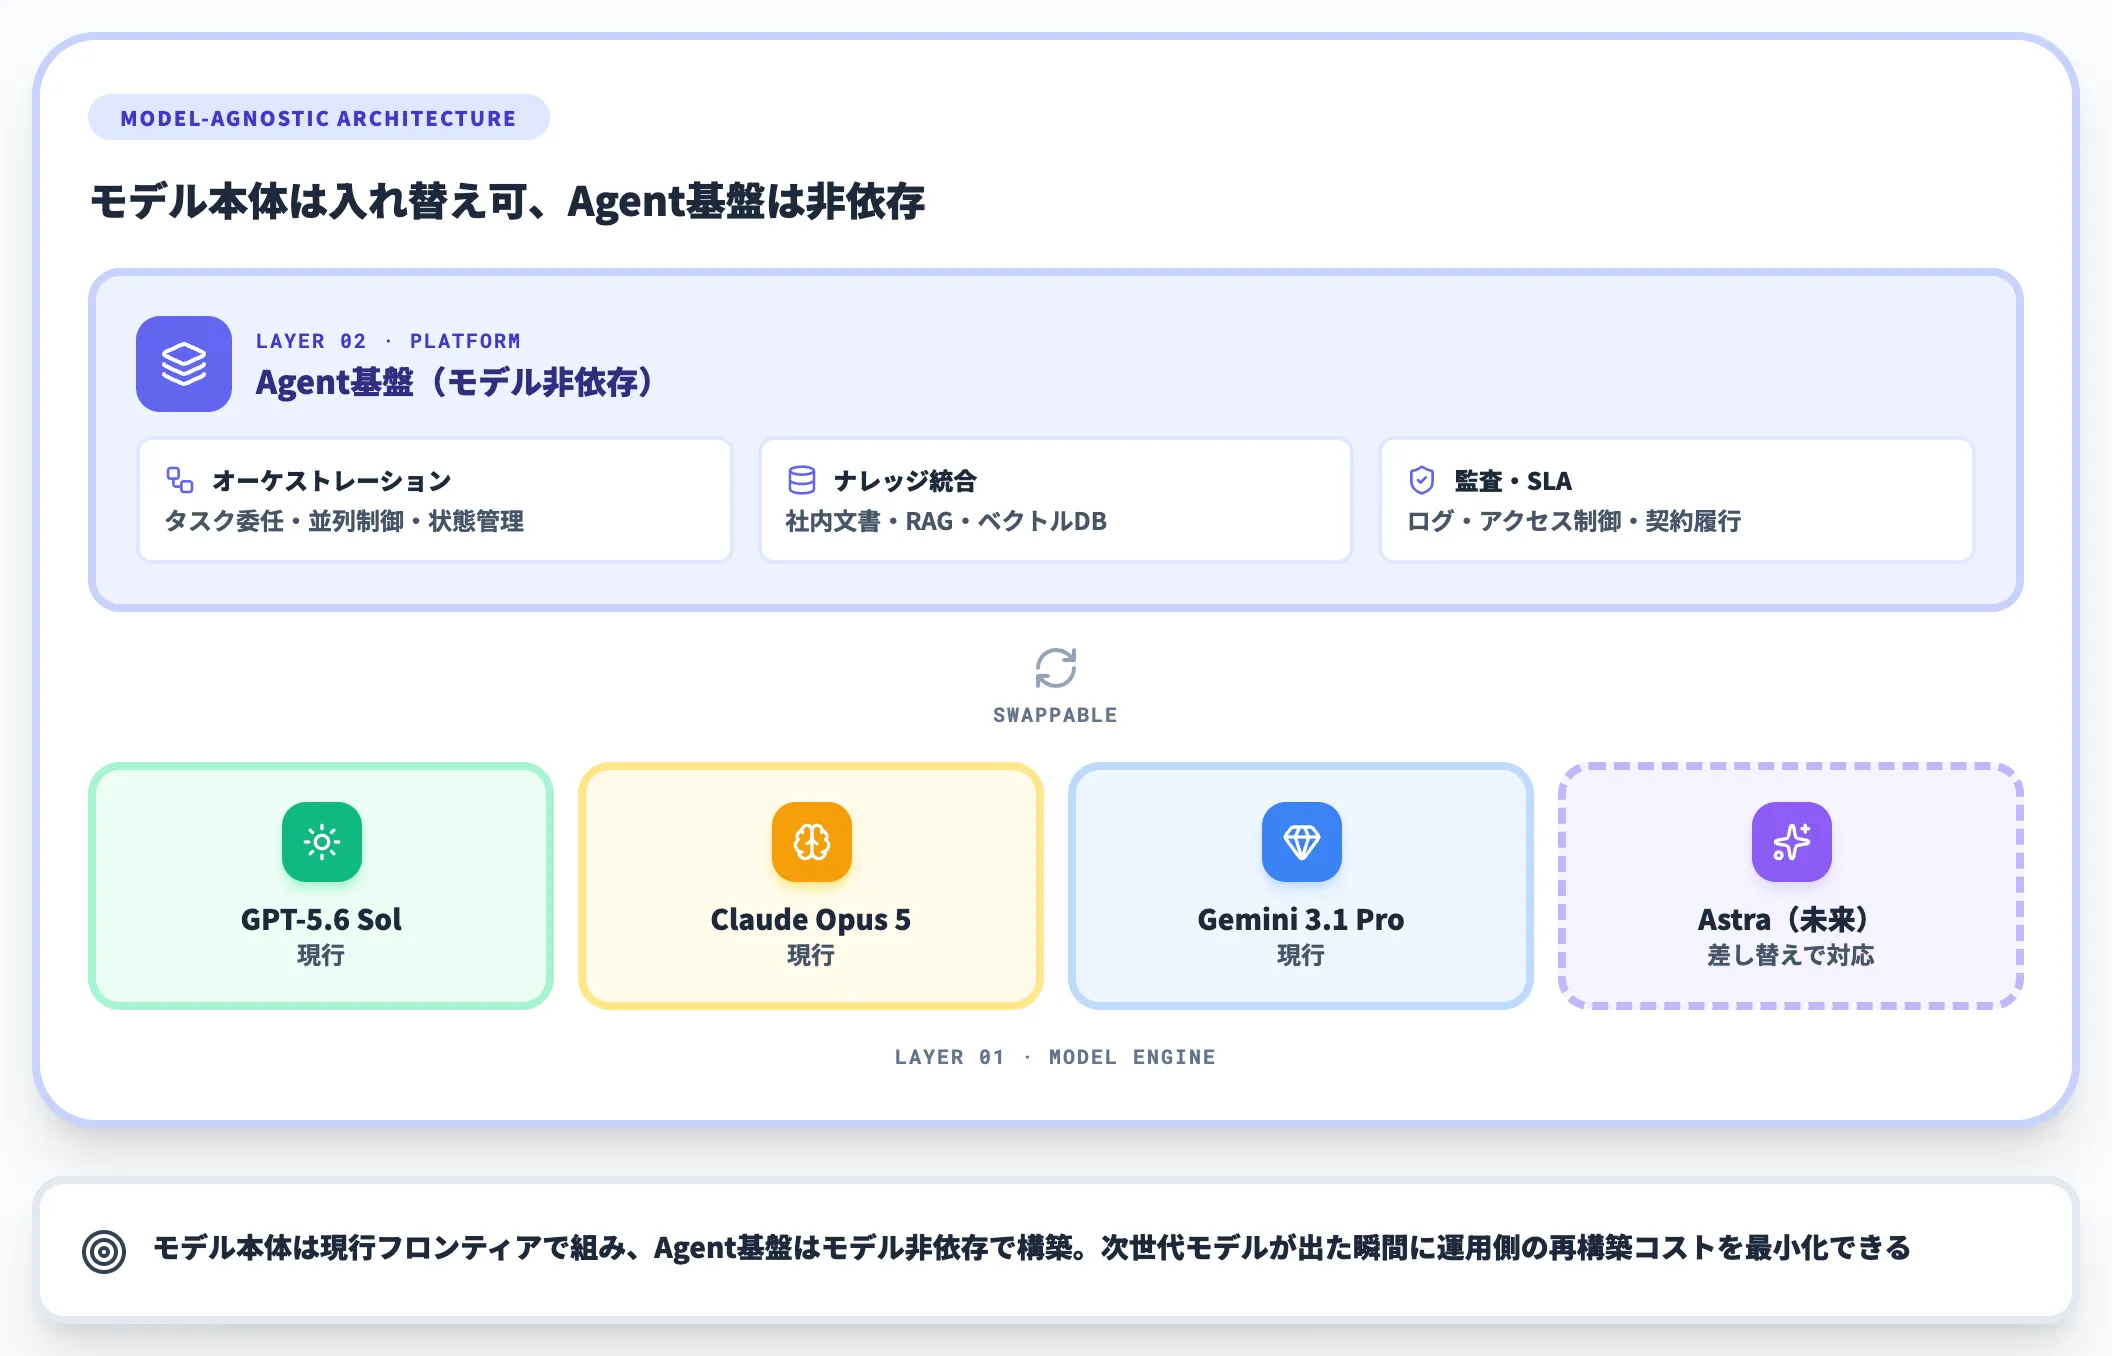Click 現行 under Gemini 3.1 Pro
The width and height of the screenshot is (2112, 1356).
[x=1301, y=955]
